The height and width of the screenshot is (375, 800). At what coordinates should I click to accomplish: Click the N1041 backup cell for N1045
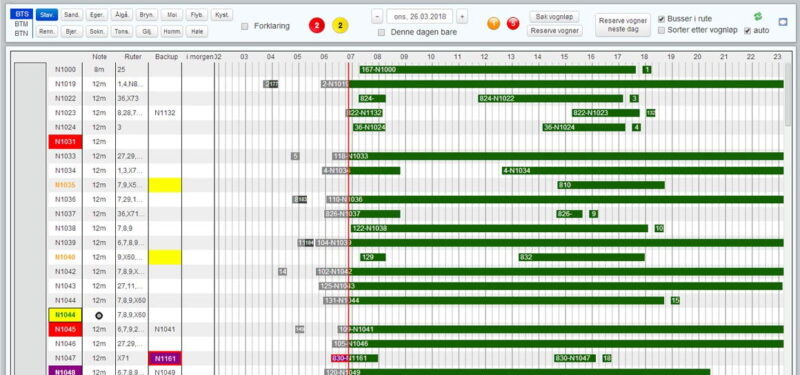coord(165,329)
